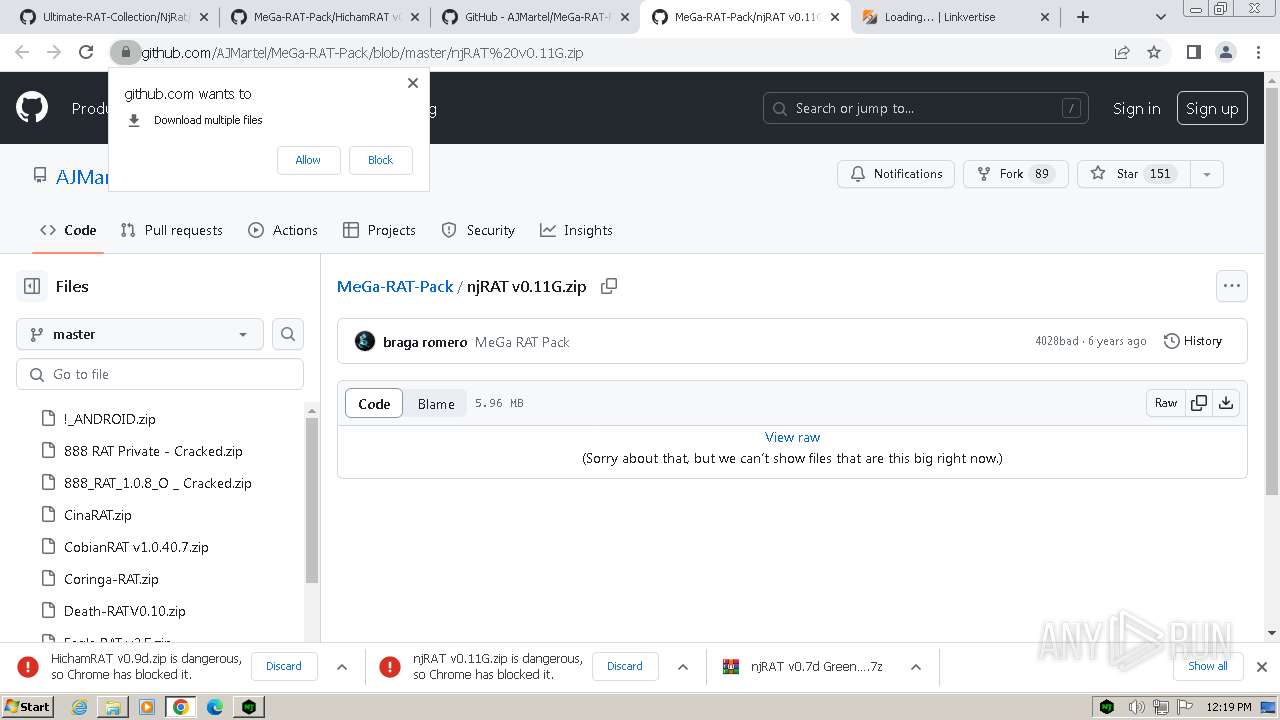Open the star list dropdown arrow
This screenshot has height=720, width=1280.
pos(1207,174)
